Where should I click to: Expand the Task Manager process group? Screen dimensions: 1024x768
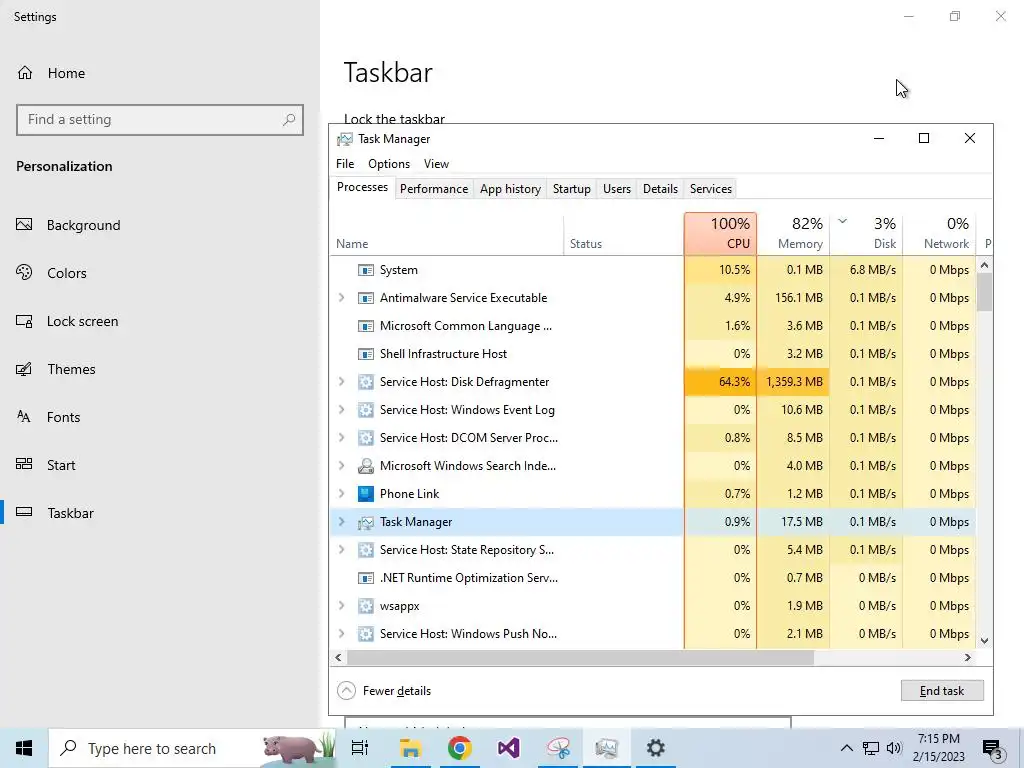[x=342, y=522]
